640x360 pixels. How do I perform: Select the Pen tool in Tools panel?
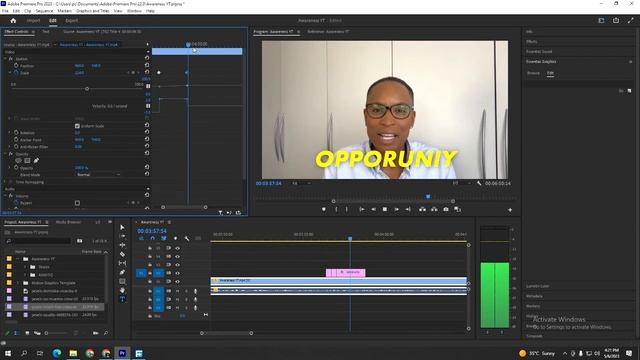click(x=122, y=272)
